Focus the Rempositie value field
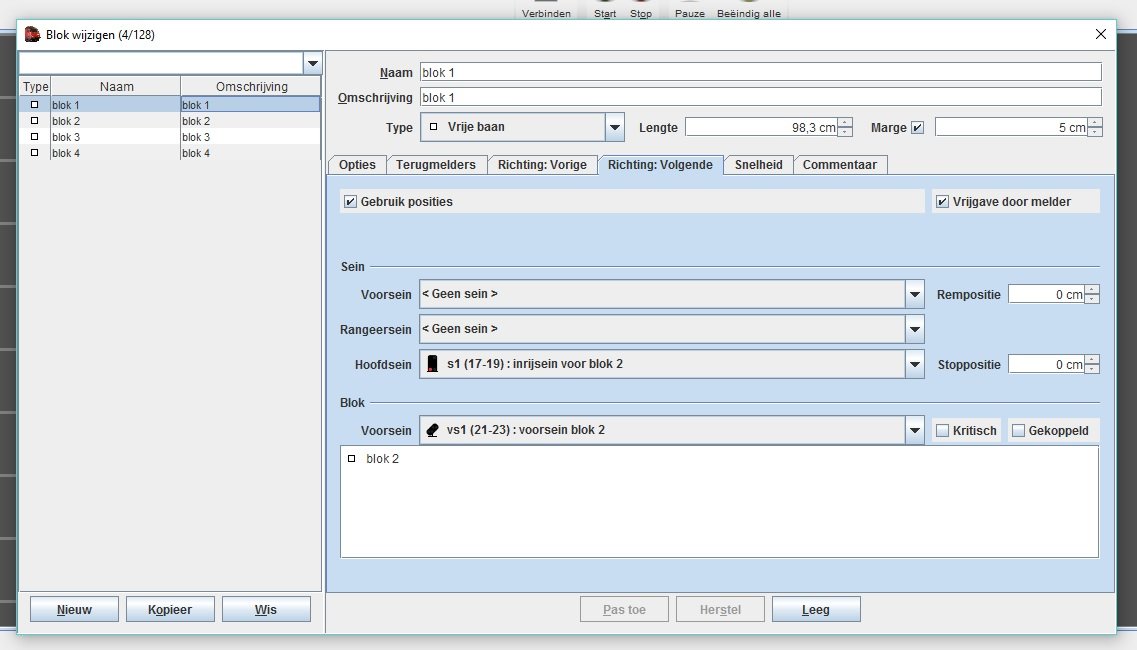 click(1046, 294)
